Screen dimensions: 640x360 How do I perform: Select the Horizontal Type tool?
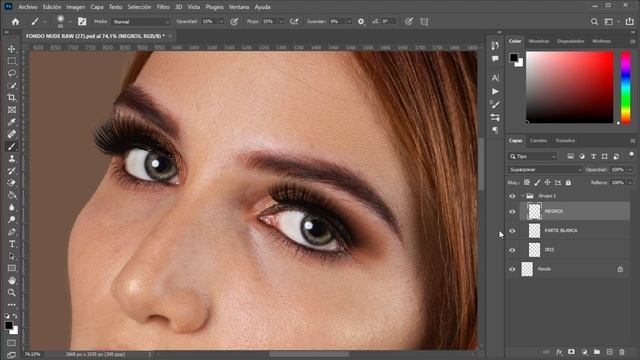tap(11, 244)
